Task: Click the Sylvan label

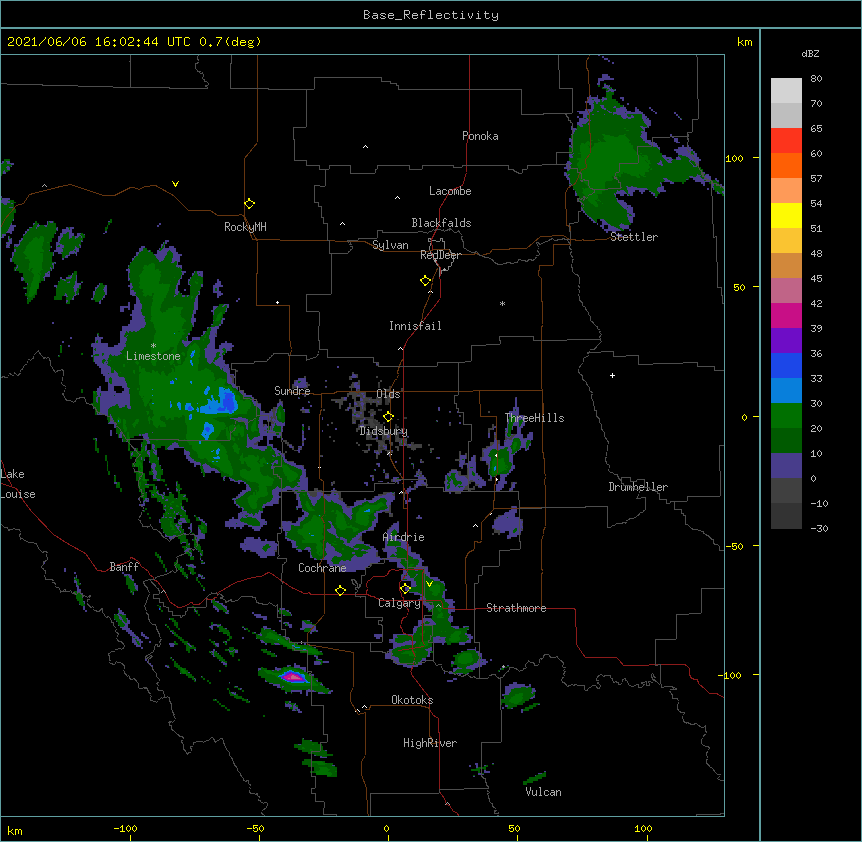Action: (x=390, y=245)
